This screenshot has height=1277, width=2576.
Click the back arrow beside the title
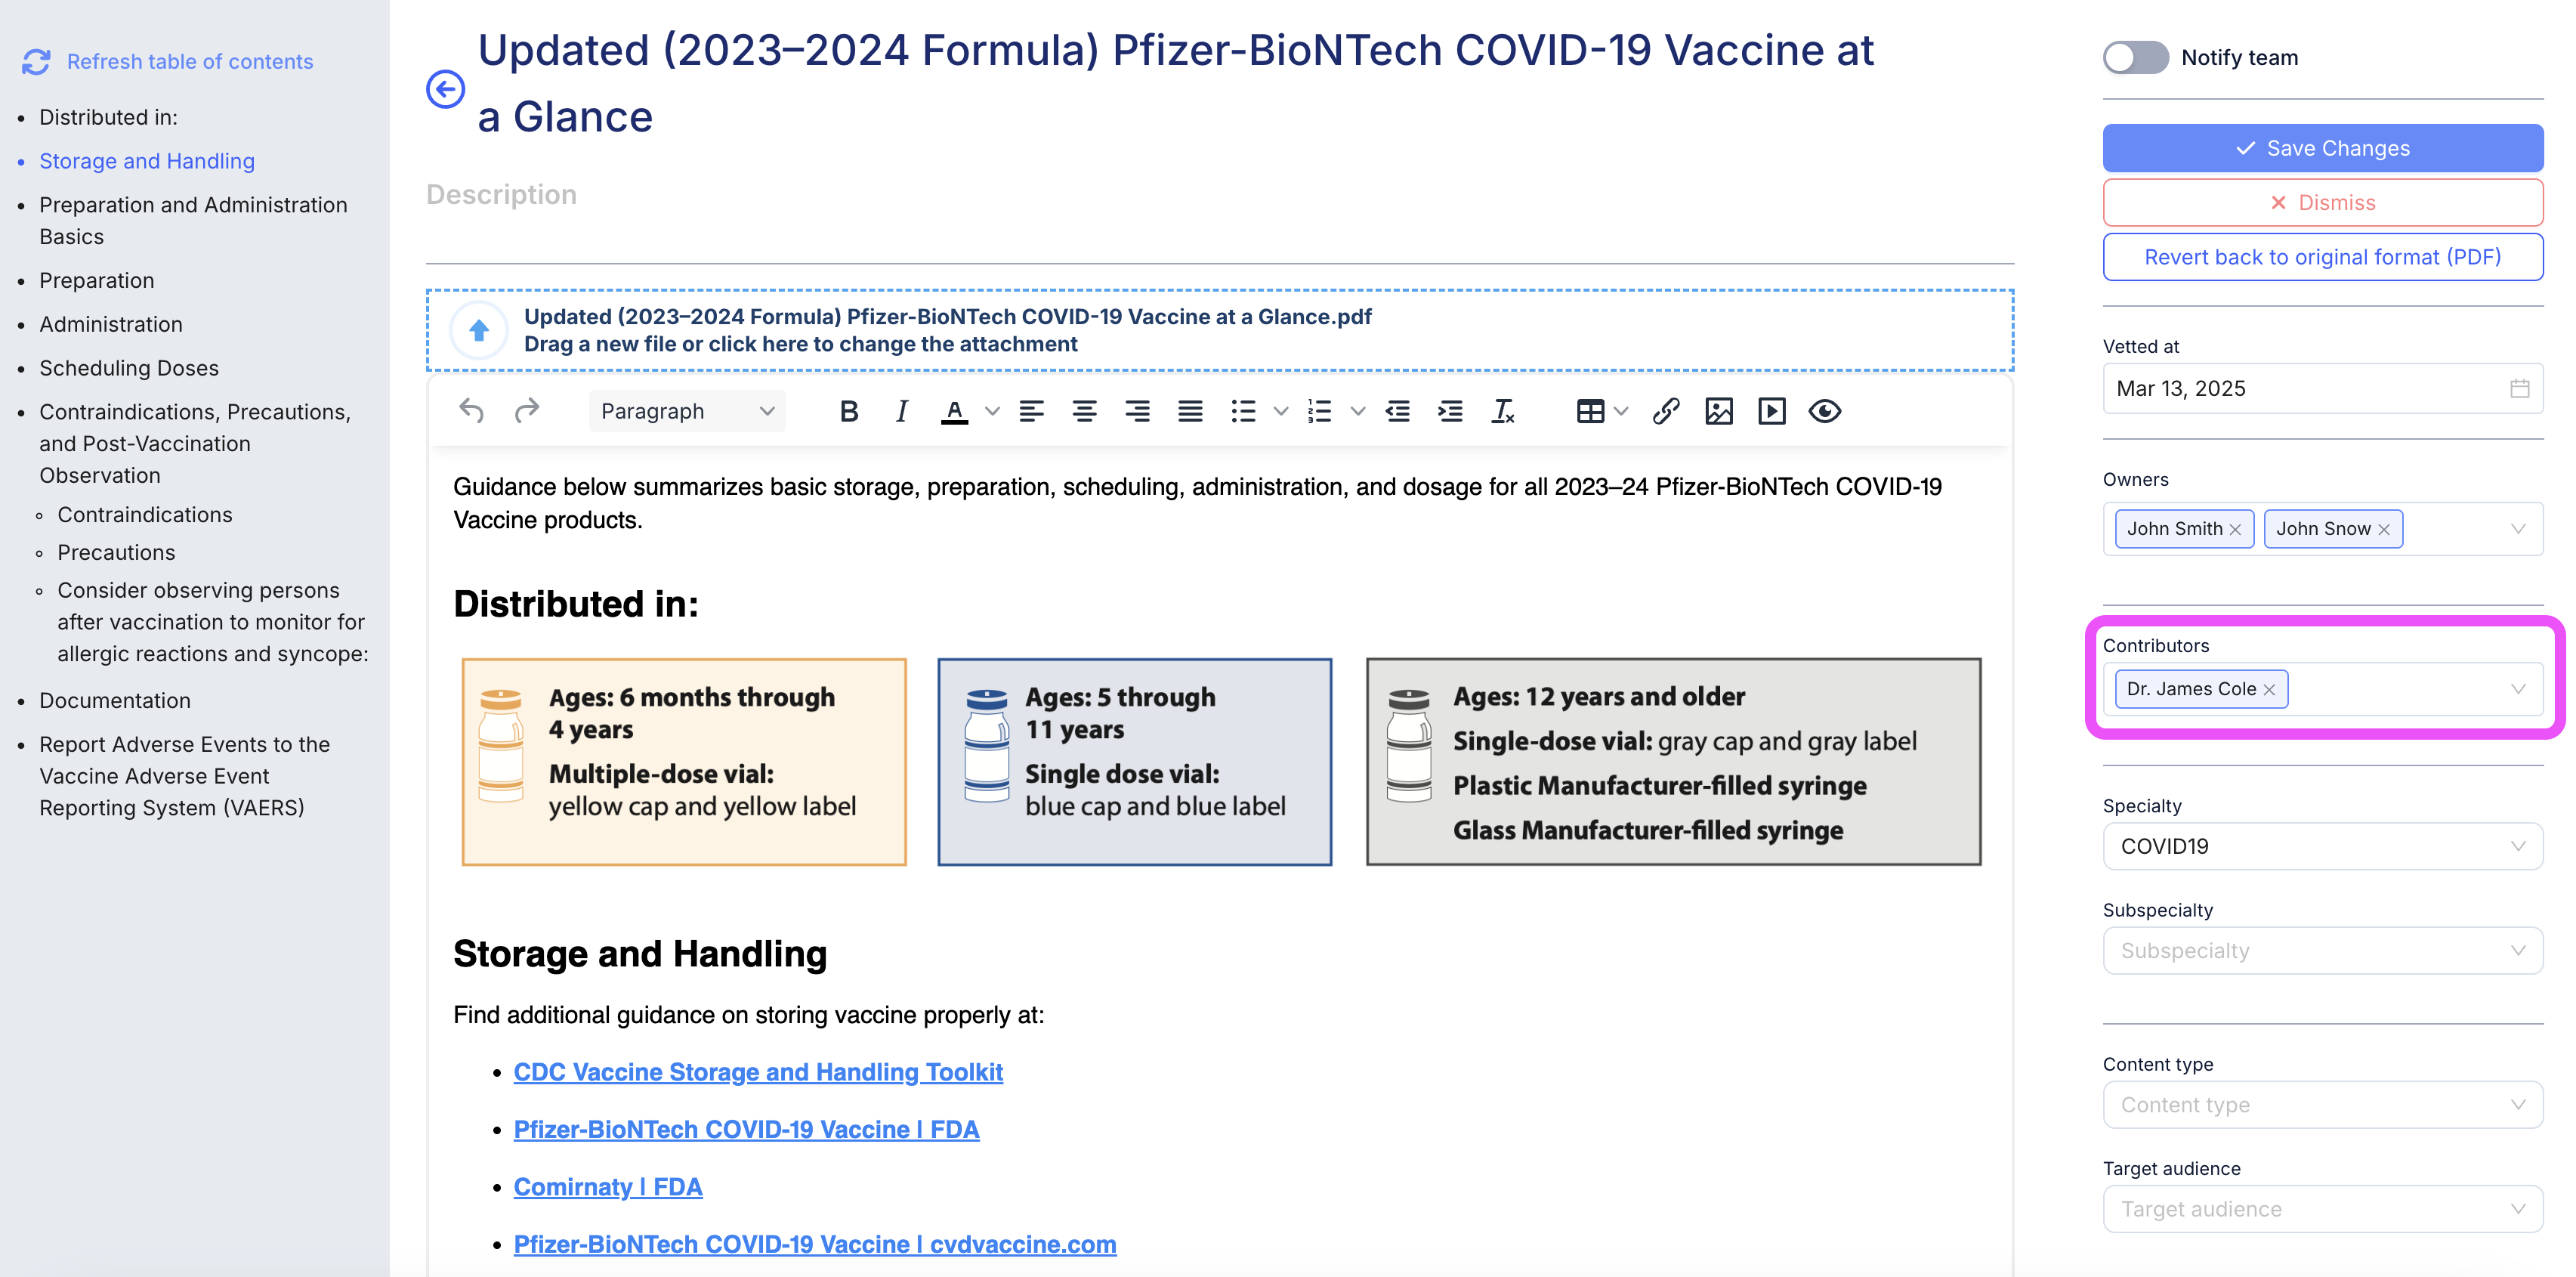(x=445, y=89)
